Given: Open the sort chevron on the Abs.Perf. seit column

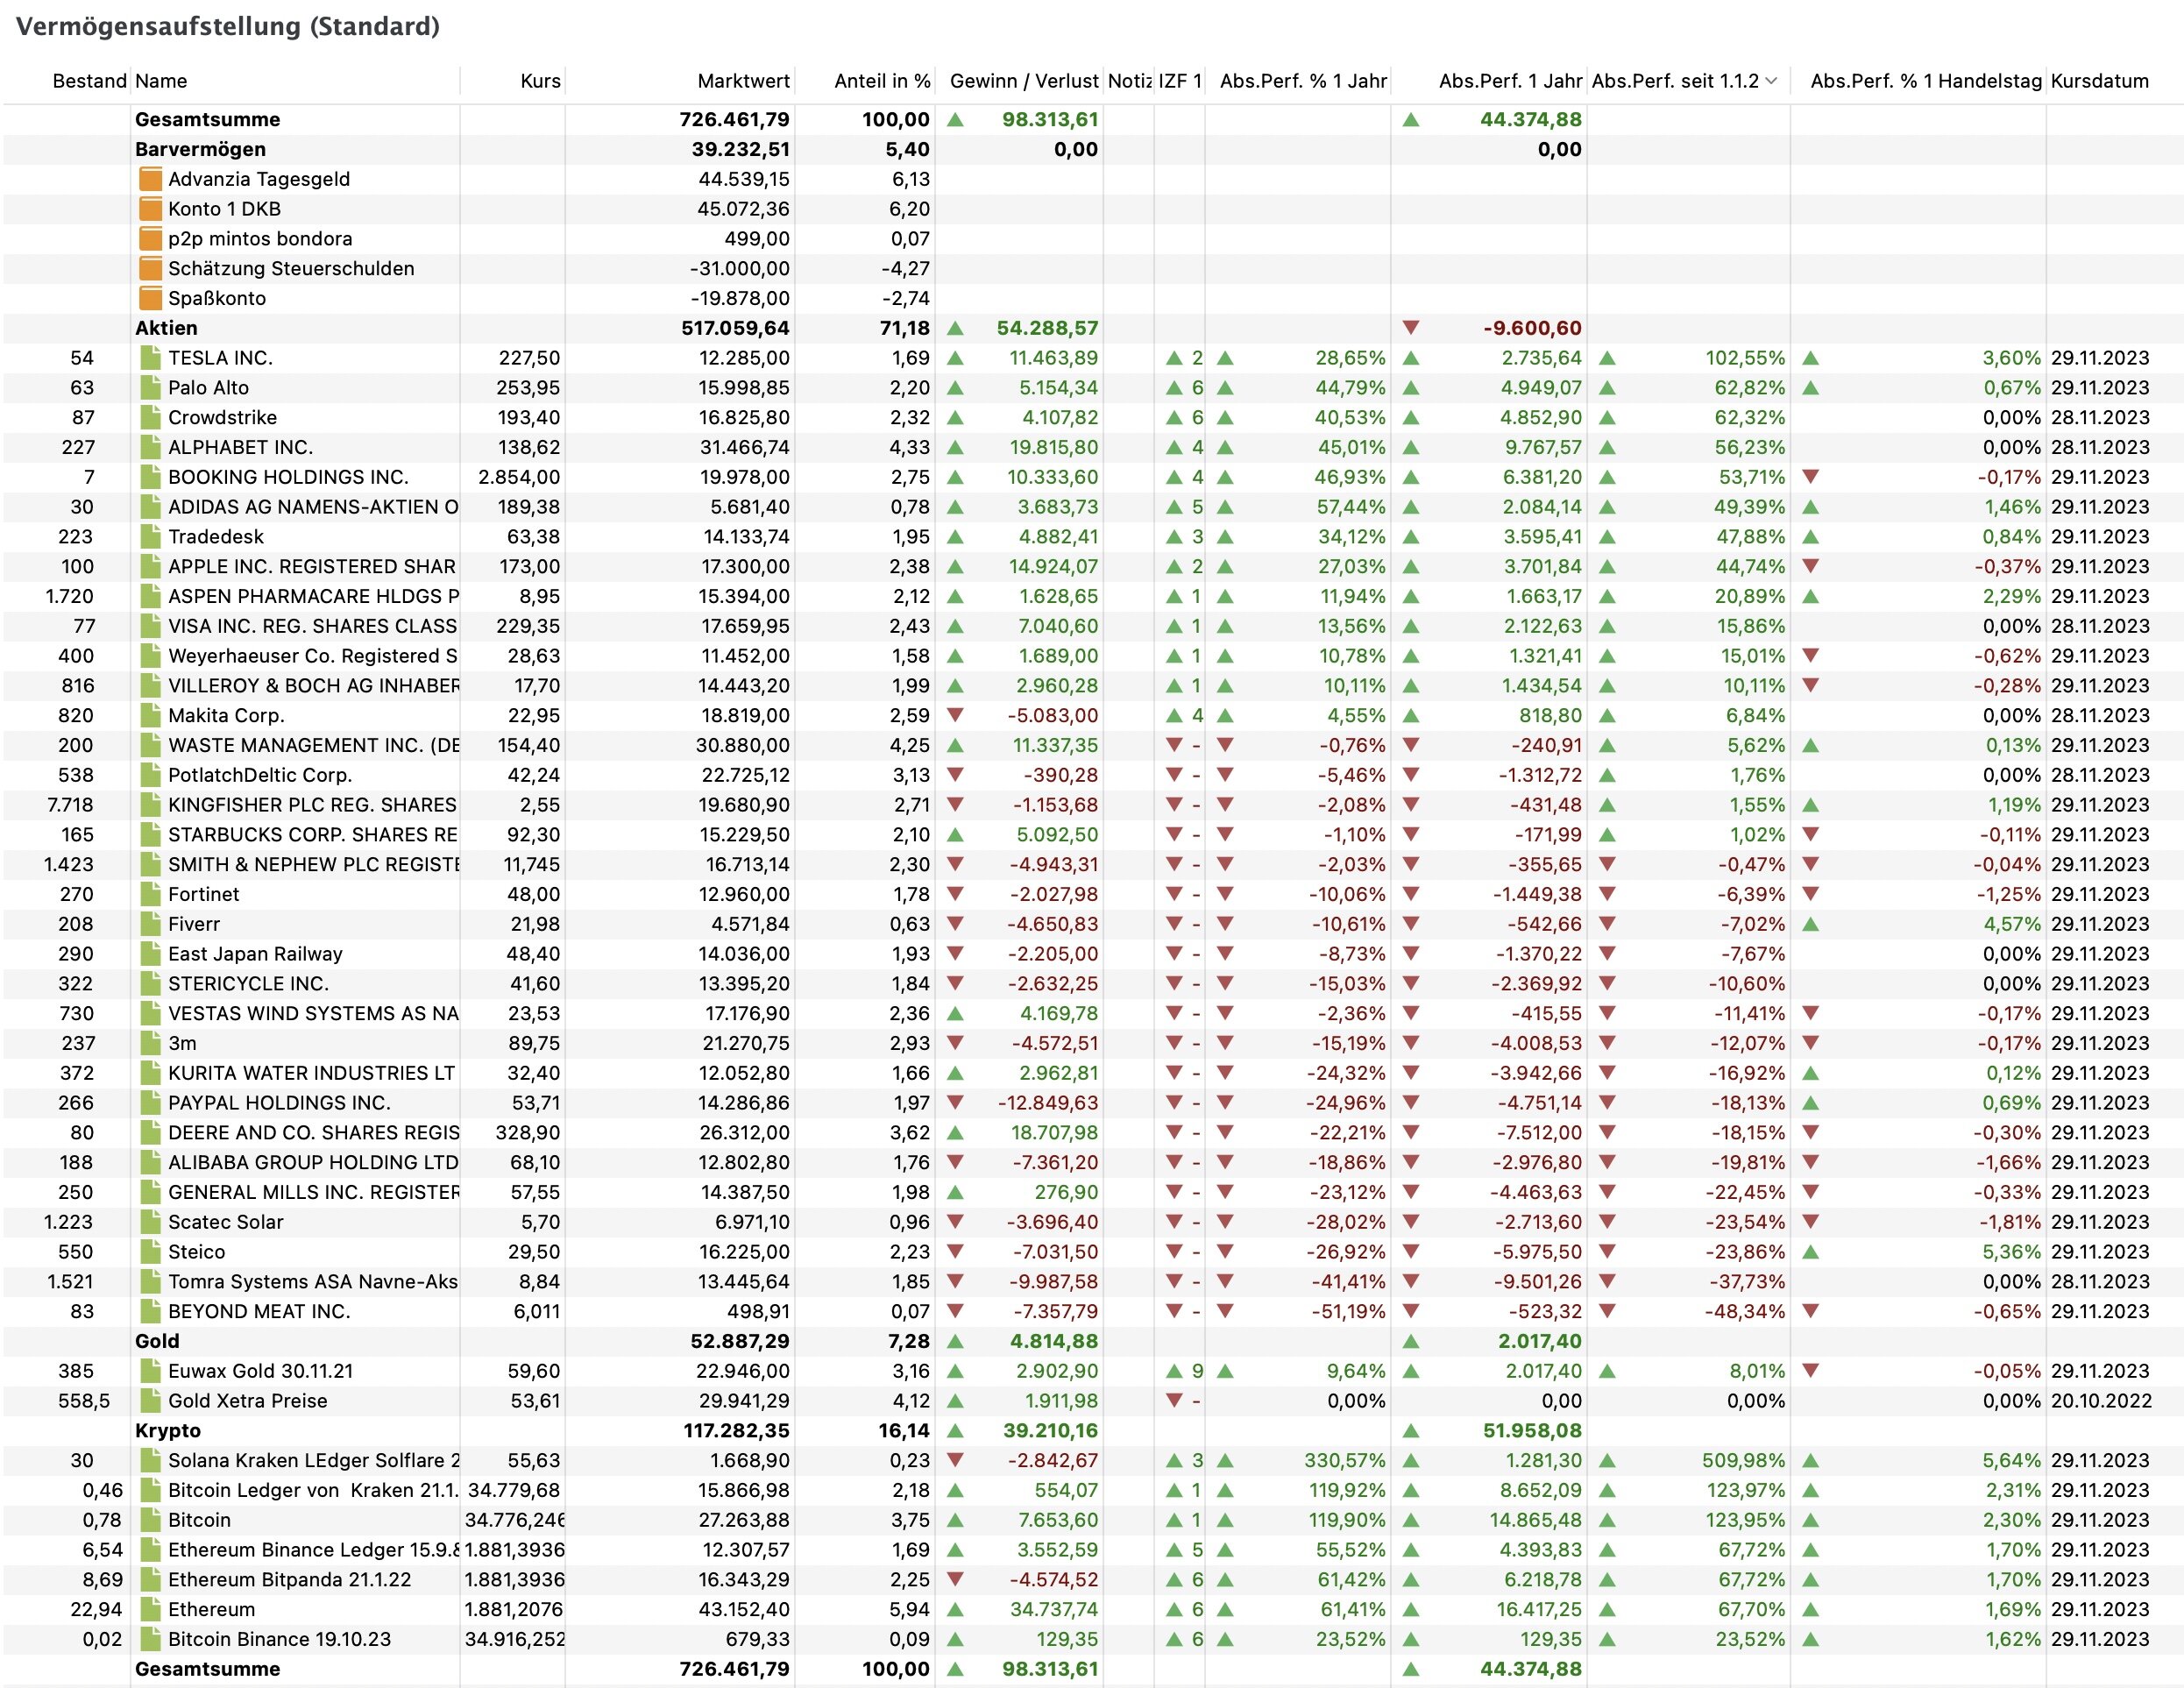Looking at the screenshot, I should (1772, 81).
